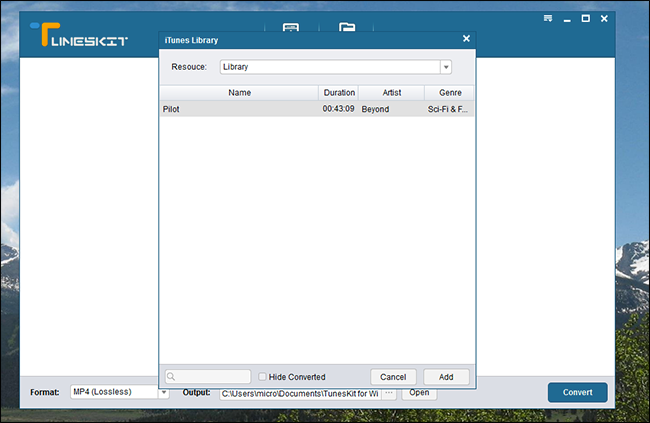The width and height of the screenshot is (650, 423).
Task: Click the browse output path ellipsis button
Action: tap(389, 393)
